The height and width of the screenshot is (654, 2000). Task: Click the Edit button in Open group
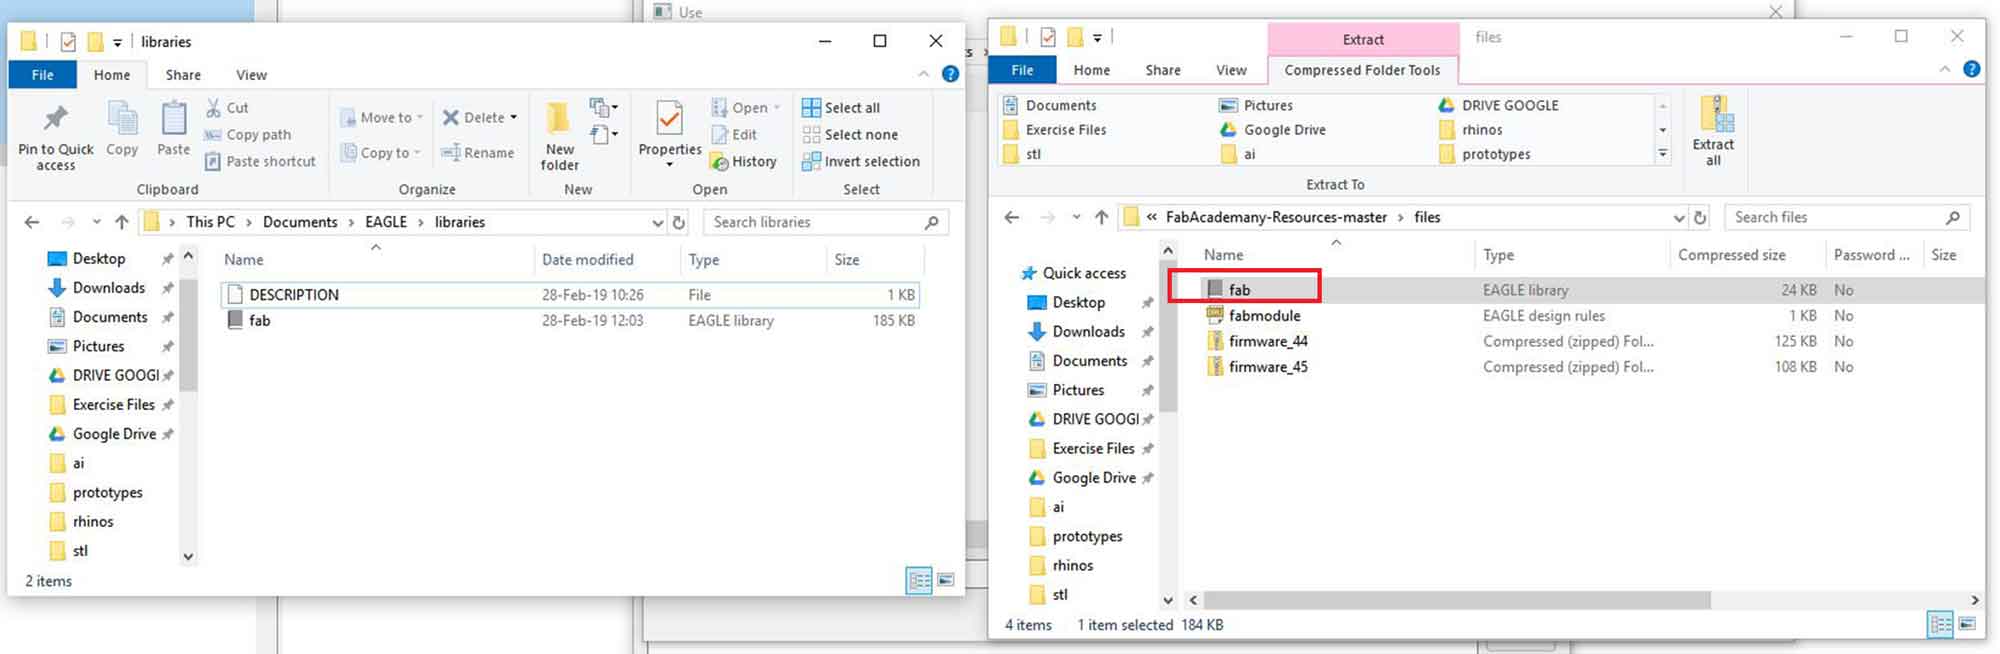(x=734, y=135)
